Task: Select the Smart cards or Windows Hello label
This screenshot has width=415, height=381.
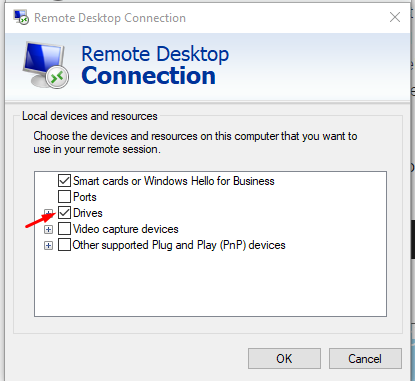Action: 174,181
